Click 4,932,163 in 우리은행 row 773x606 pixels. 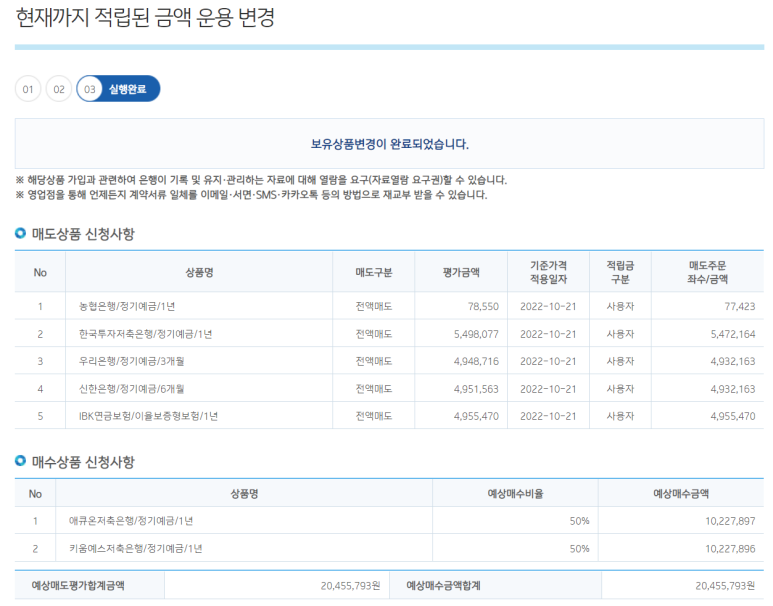(733, 361)
